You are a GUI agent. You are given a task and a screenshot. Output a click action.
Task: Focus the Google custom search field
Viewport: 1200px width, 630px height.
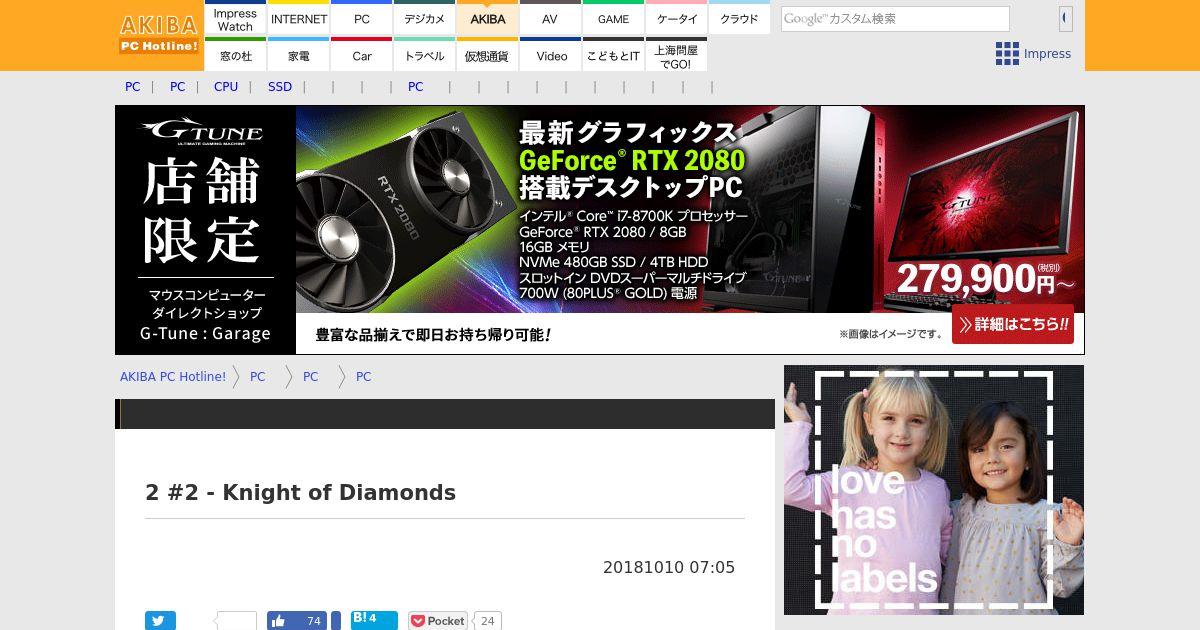click(x=895, y=19)
